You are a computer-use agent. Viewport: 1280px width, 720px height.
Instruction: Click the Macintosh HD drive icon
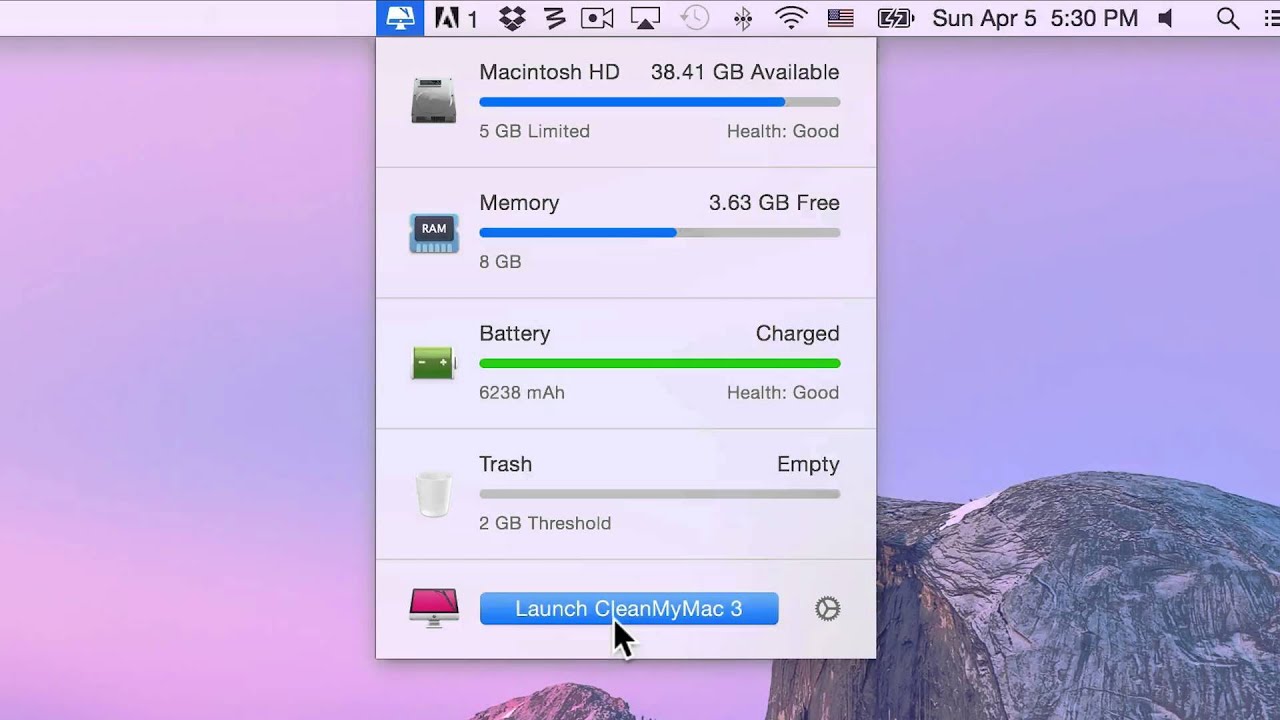point(434,101)
